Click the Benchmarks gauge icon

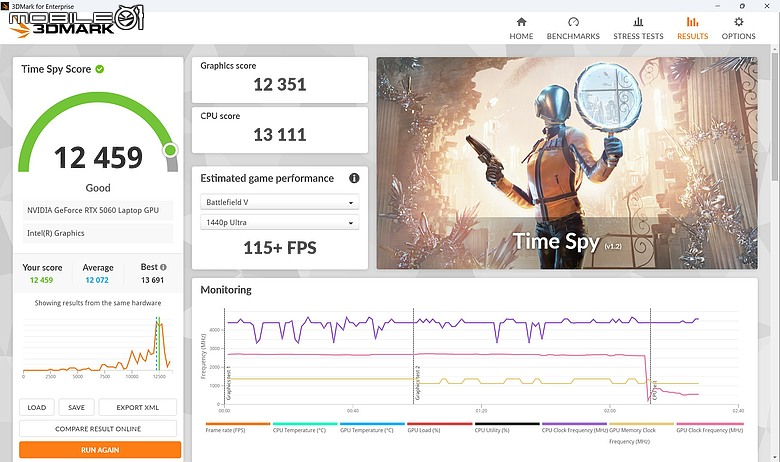pos(573,21)
